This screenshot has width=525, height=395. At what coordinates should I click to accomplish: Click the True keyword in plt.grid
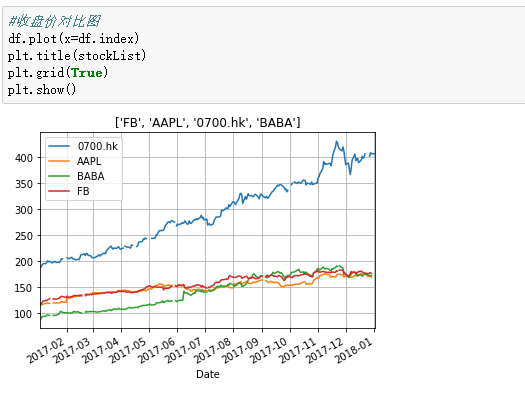87,73
